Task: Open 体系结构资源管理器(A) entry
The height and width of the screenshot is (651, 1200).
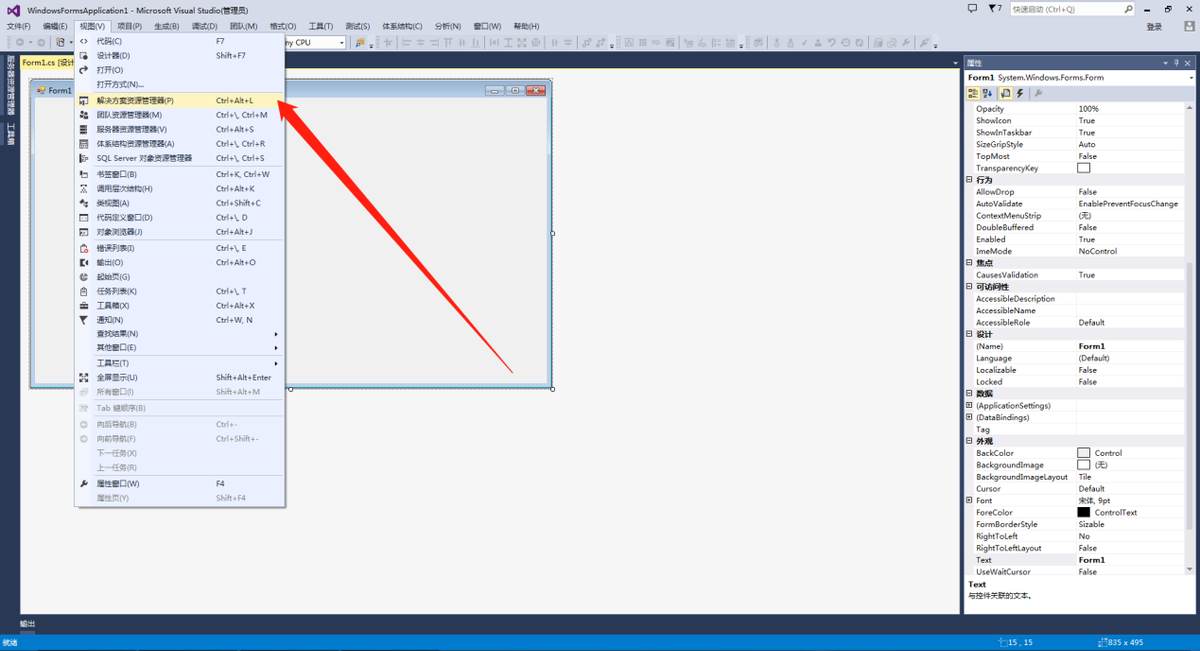Action: pos(180,144)
